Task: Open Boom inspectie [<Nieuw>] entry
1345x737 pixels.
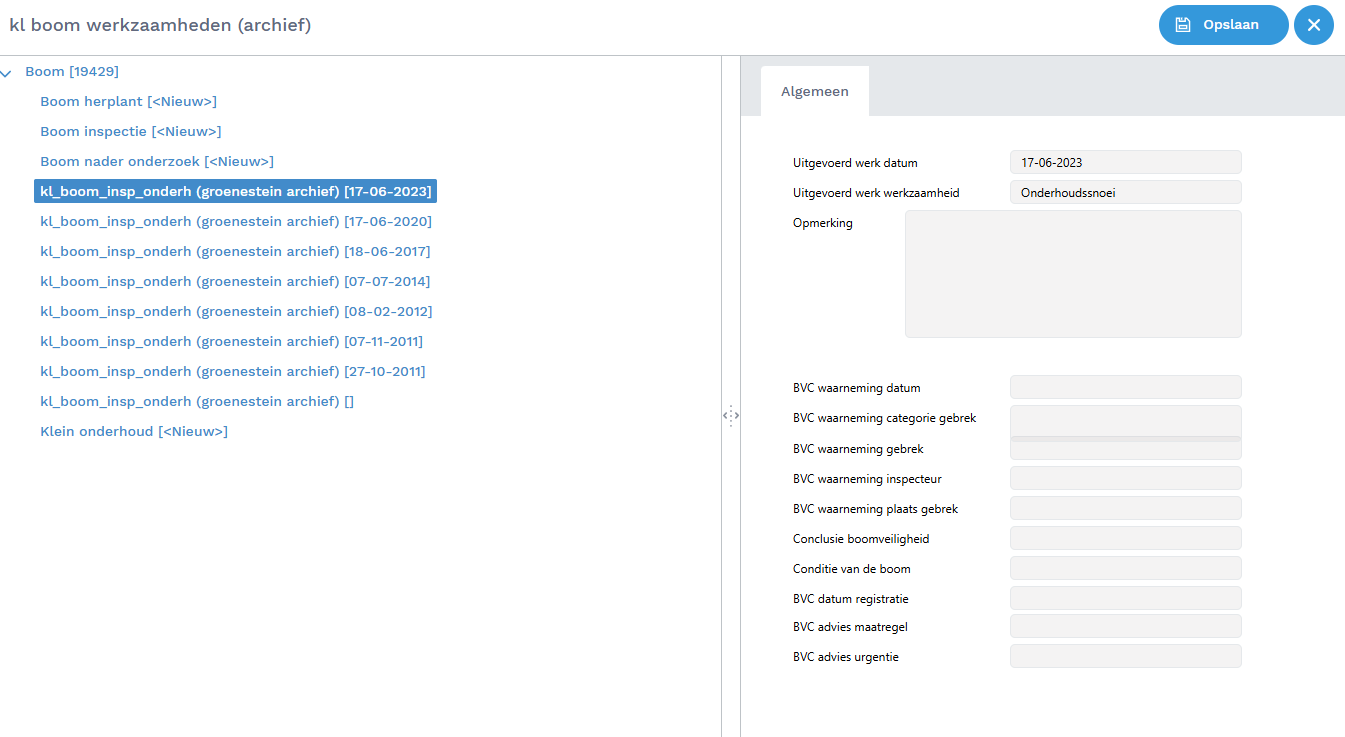Action: tap(130, 132)
